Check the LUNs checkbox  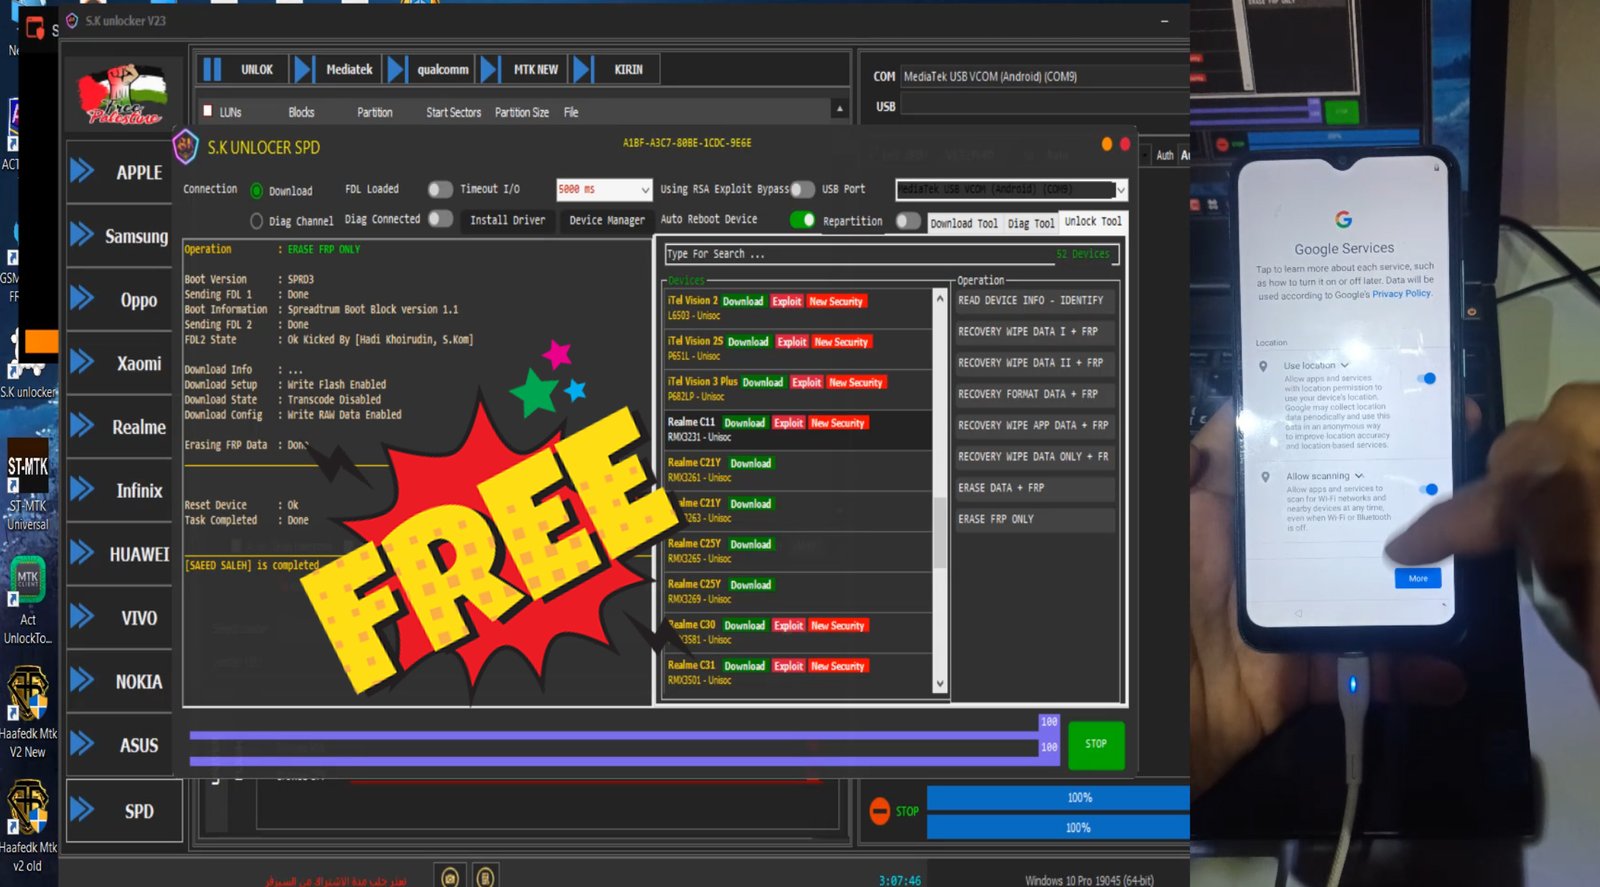[x=208, y=111]
